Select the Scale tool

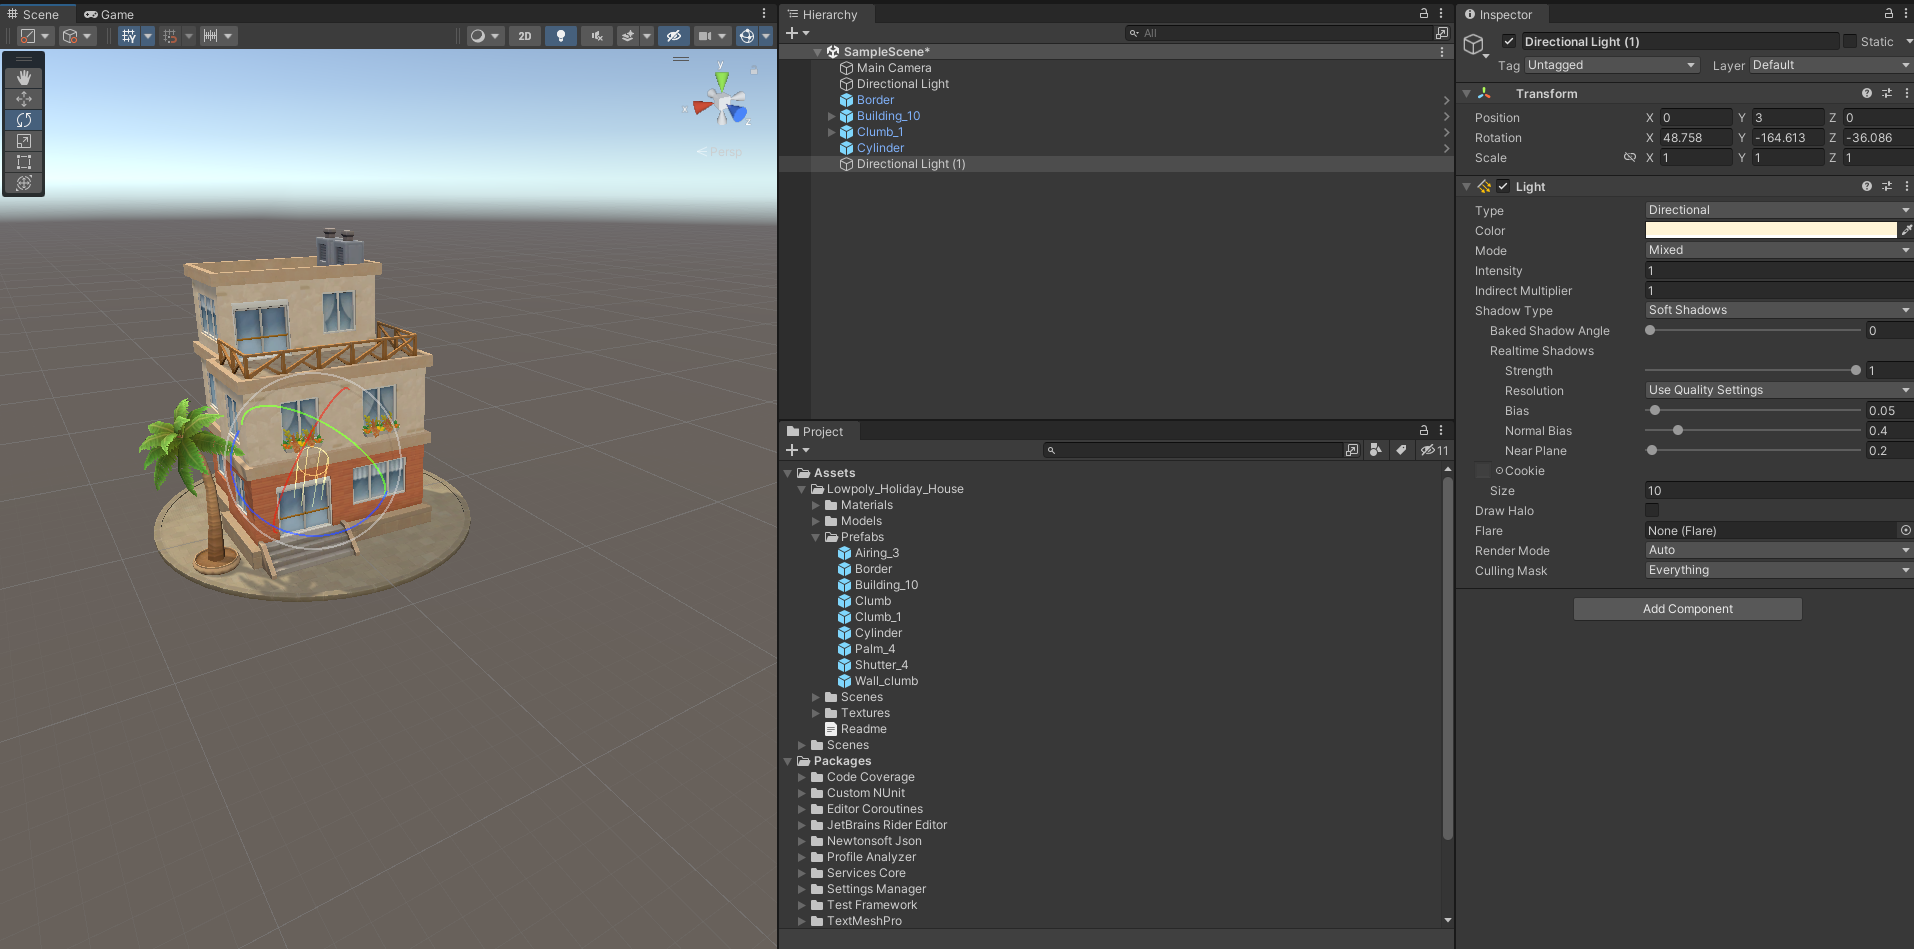tap(24, 141)
